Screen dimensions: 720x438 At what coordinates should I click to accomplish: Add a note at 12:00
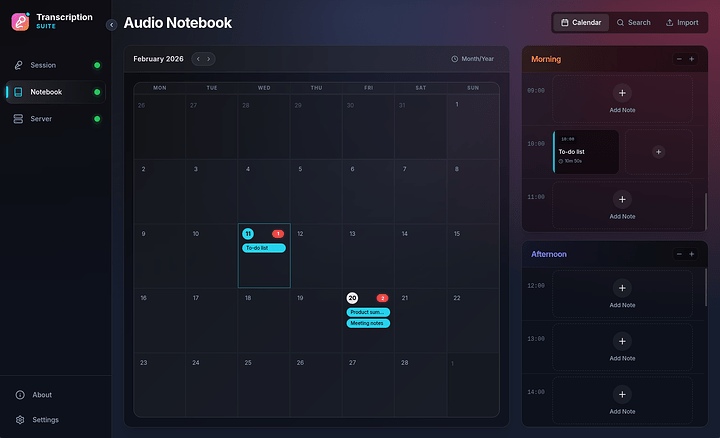[622, 294]
